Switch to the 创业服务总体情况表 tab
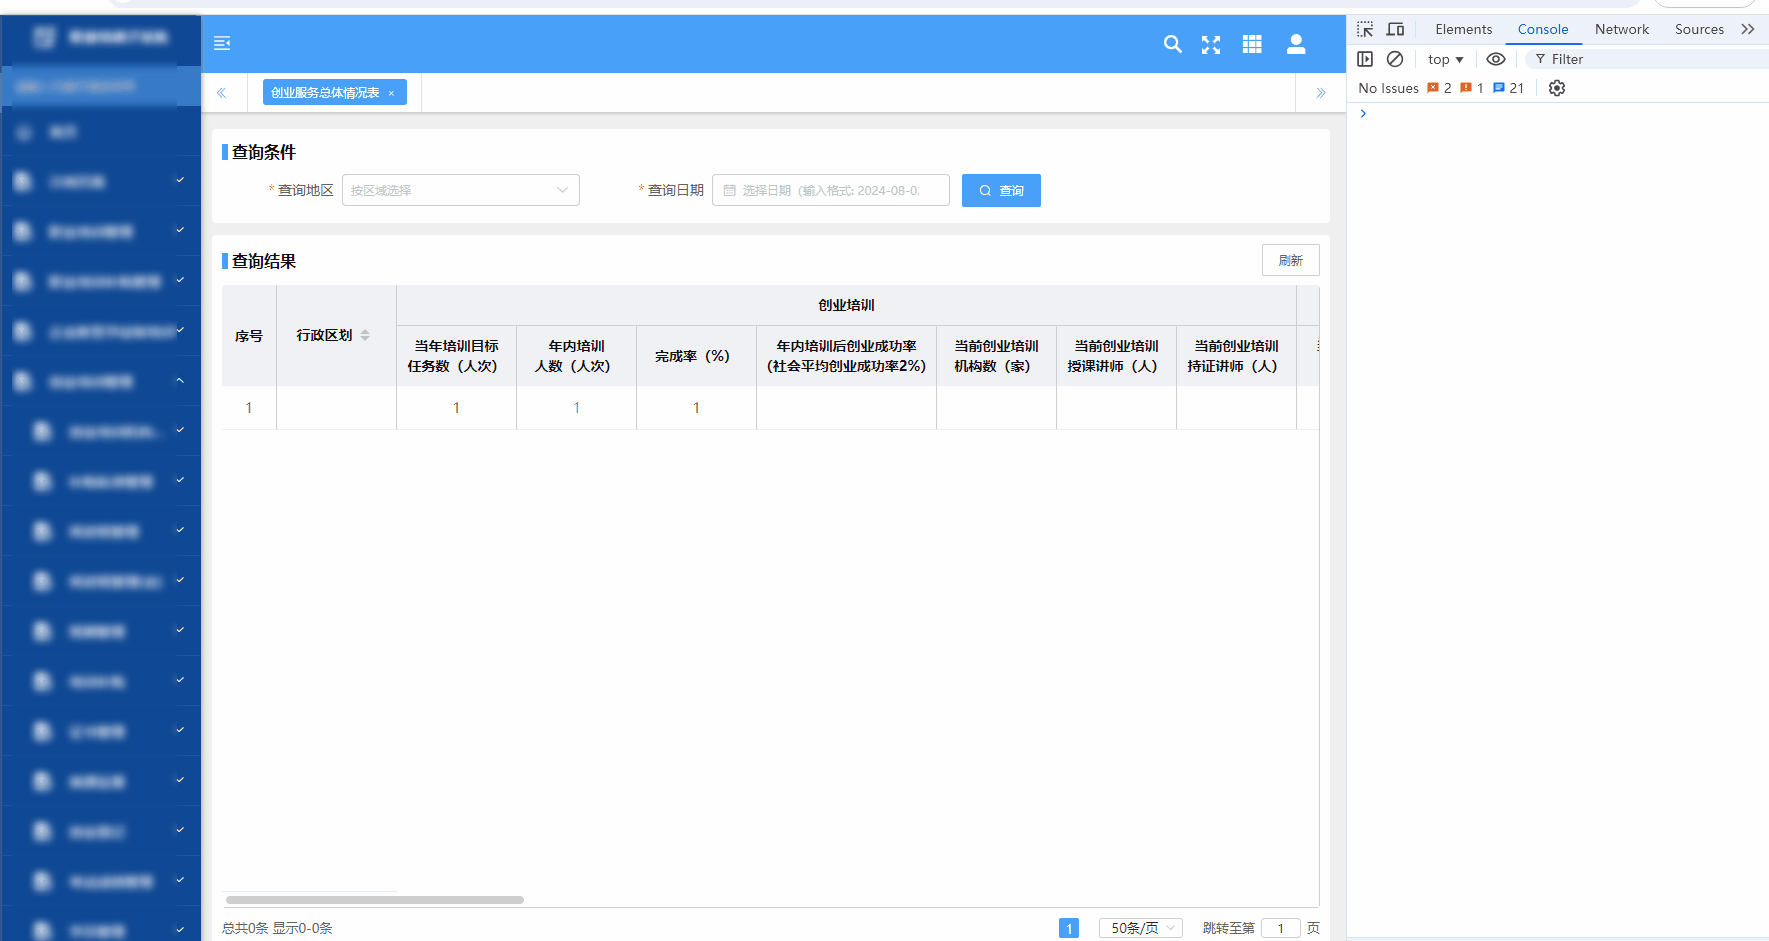The height and width of the screenshot is (941, 1769). pyautogui.click(x=325, y=93)
